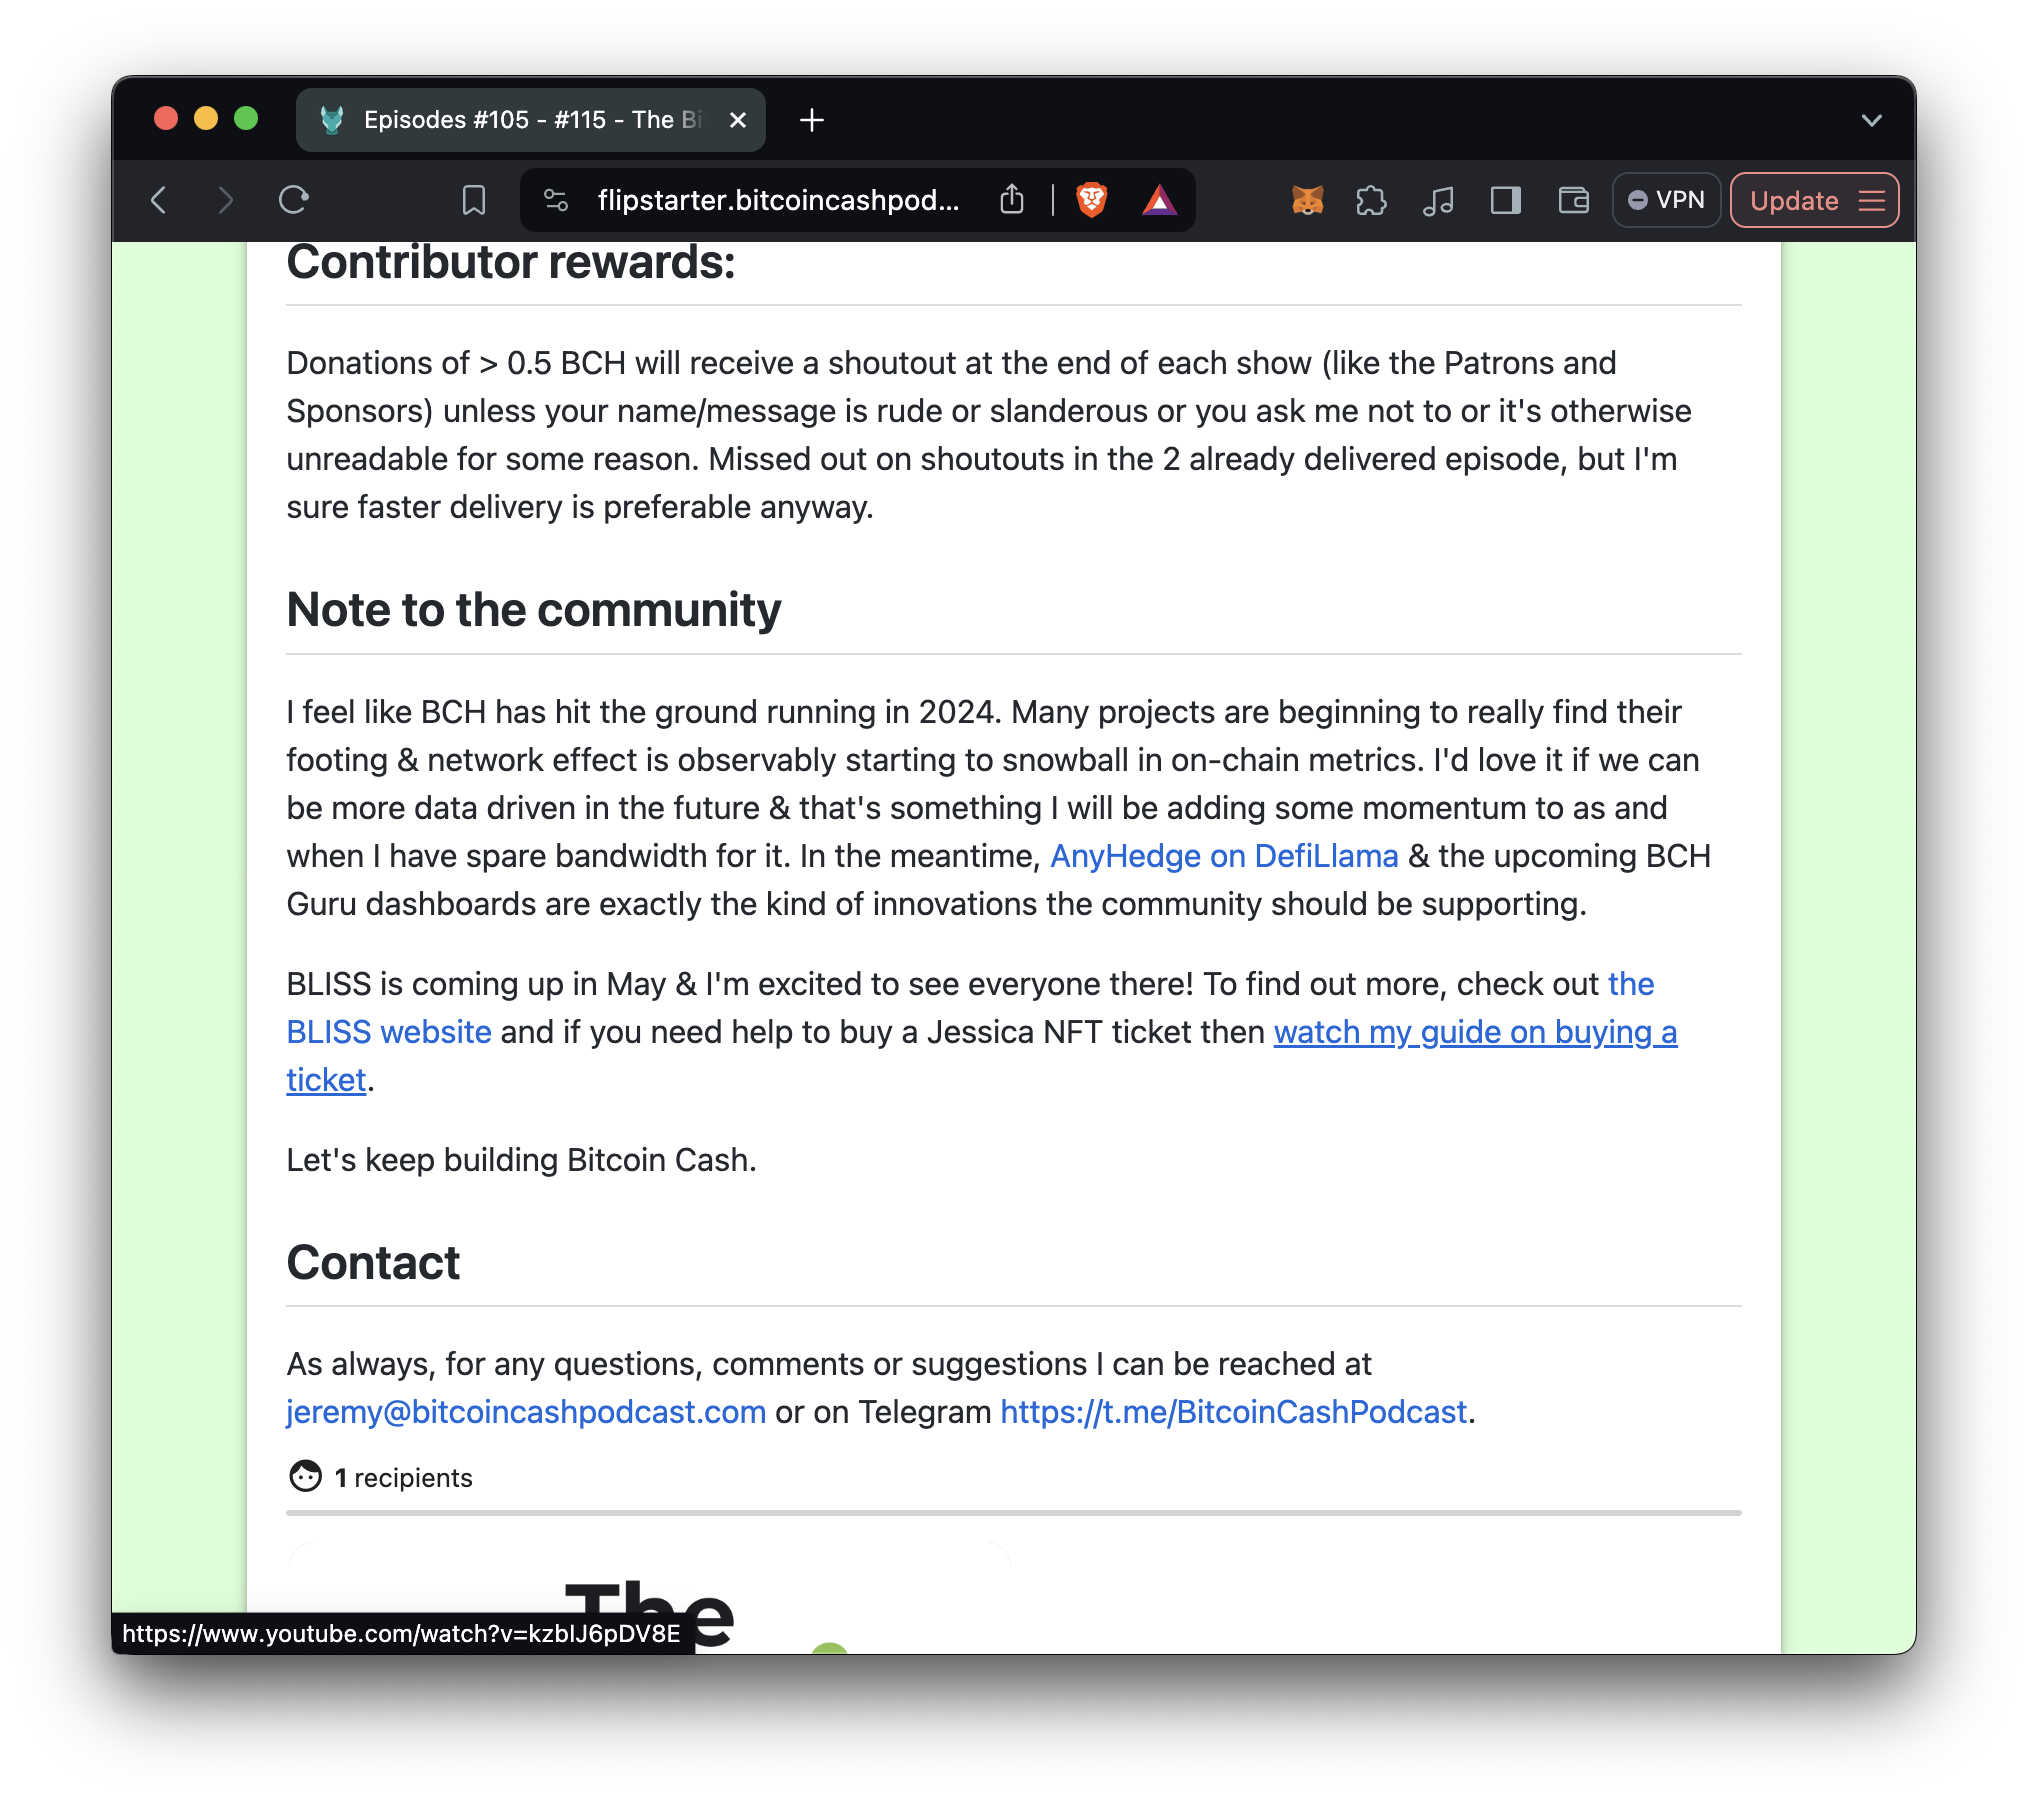This screenshot has height=1802, width=2028.
Task: Open the Extensions puzzle piece menu
Action: click(1371, 200)
